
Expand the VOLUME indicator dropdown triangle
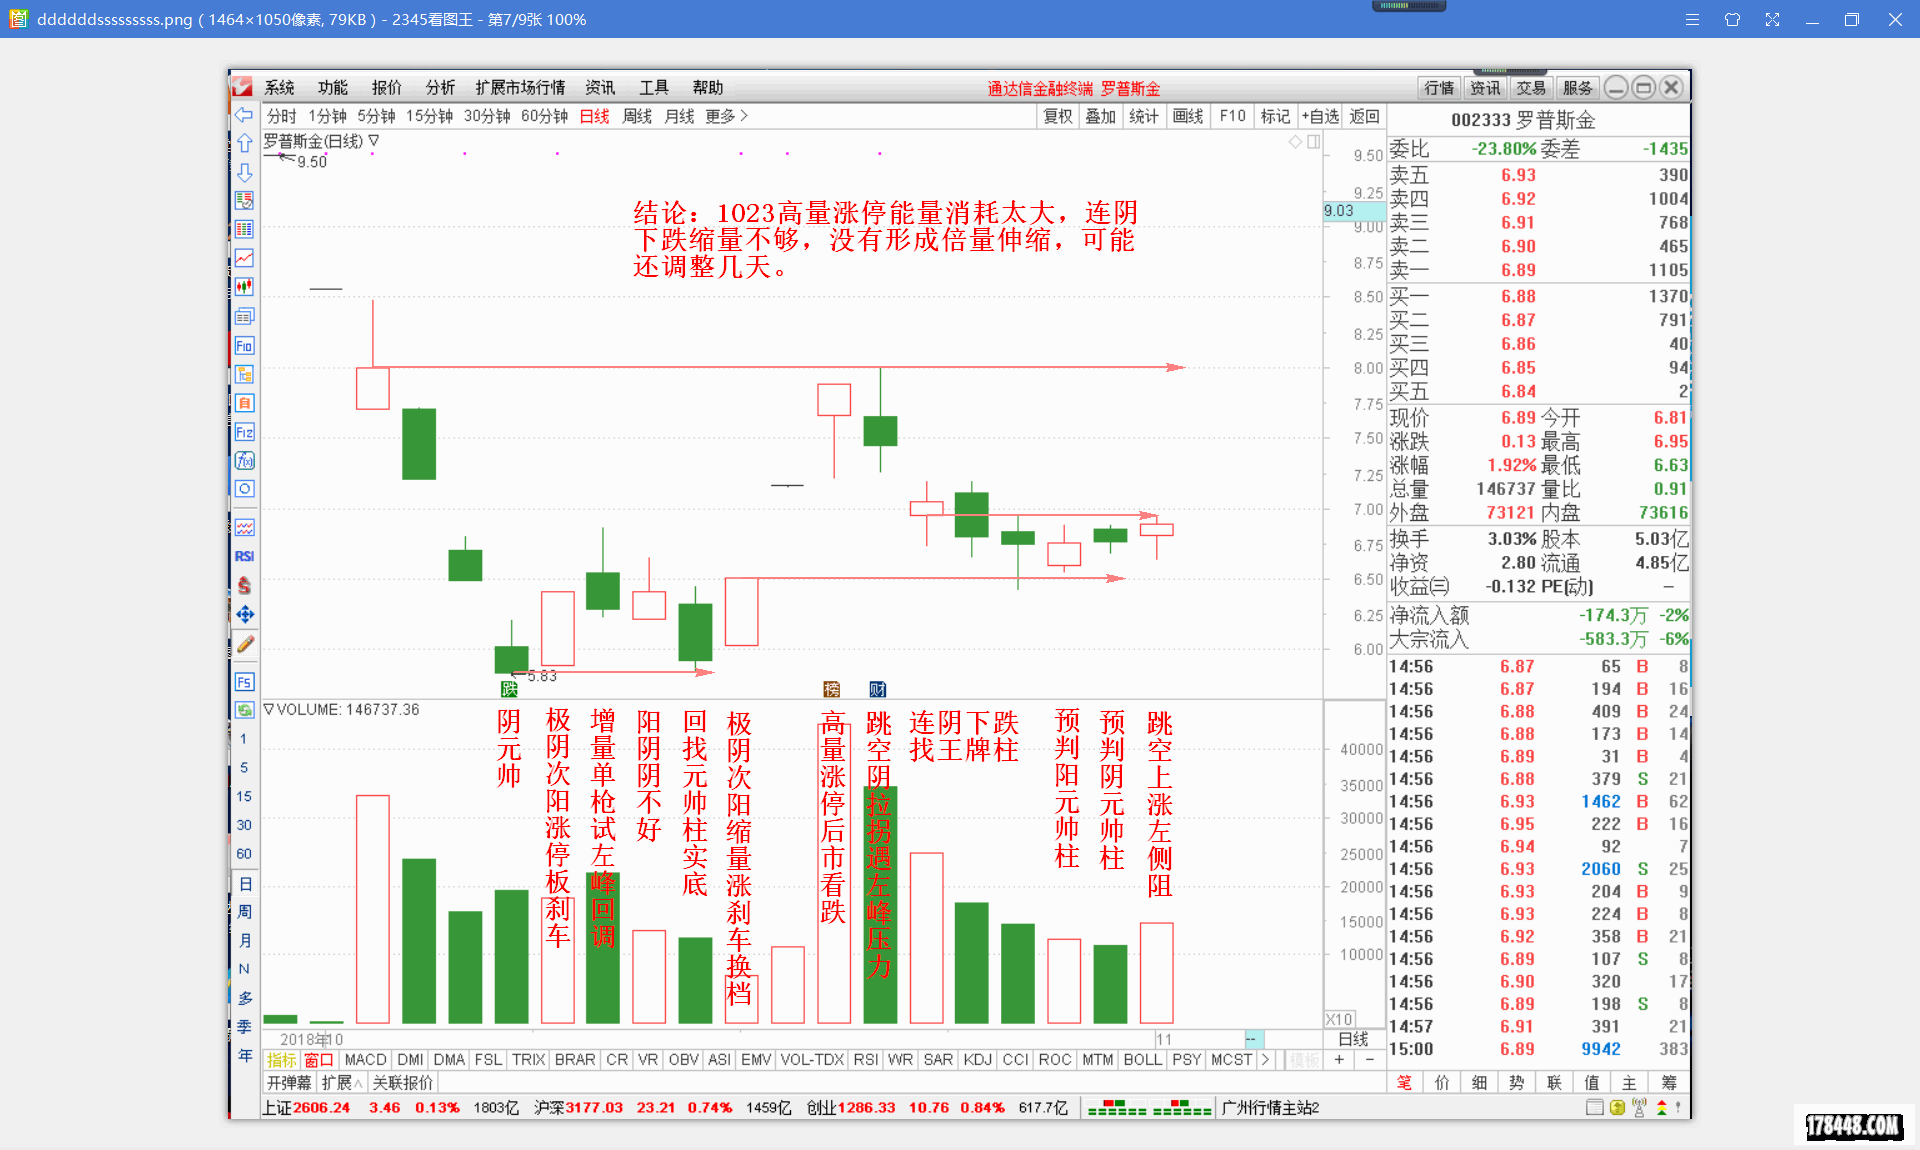click(268, 709)
